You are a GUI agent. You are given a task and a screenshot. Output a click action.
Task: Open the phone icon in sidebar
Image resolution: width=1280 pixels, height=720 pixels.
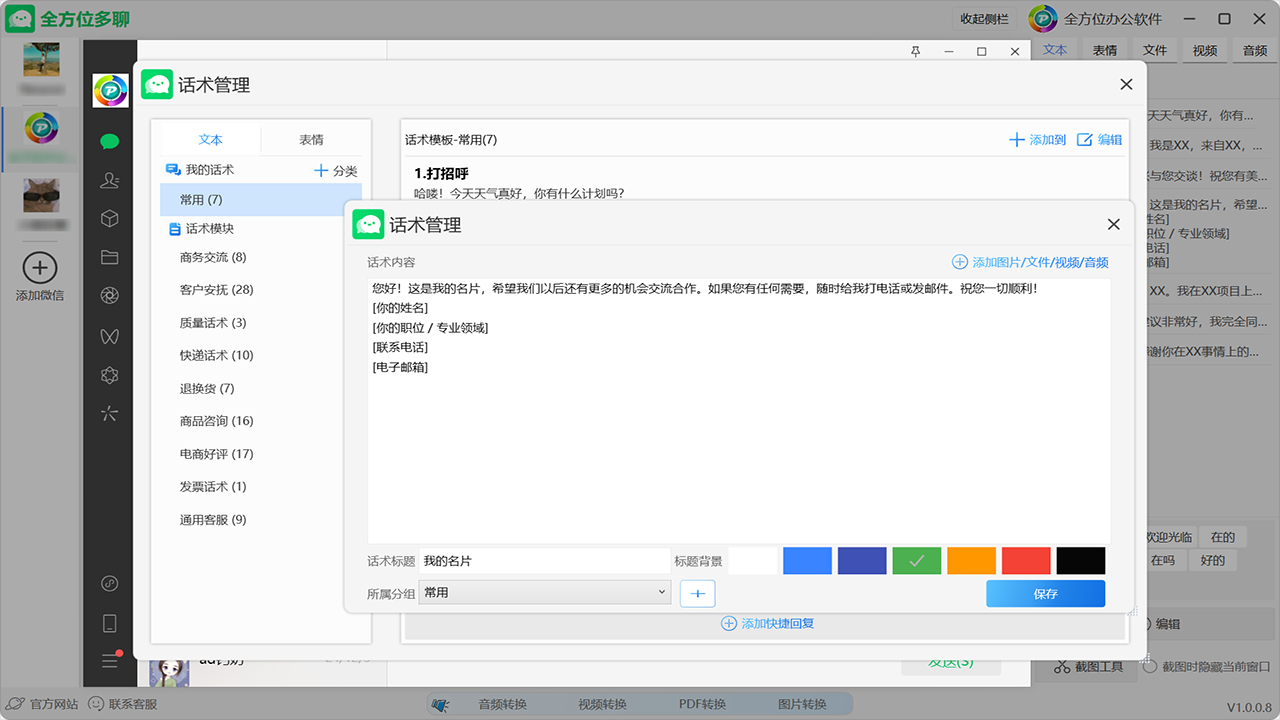pyautogui.click(x=110, y=623)
